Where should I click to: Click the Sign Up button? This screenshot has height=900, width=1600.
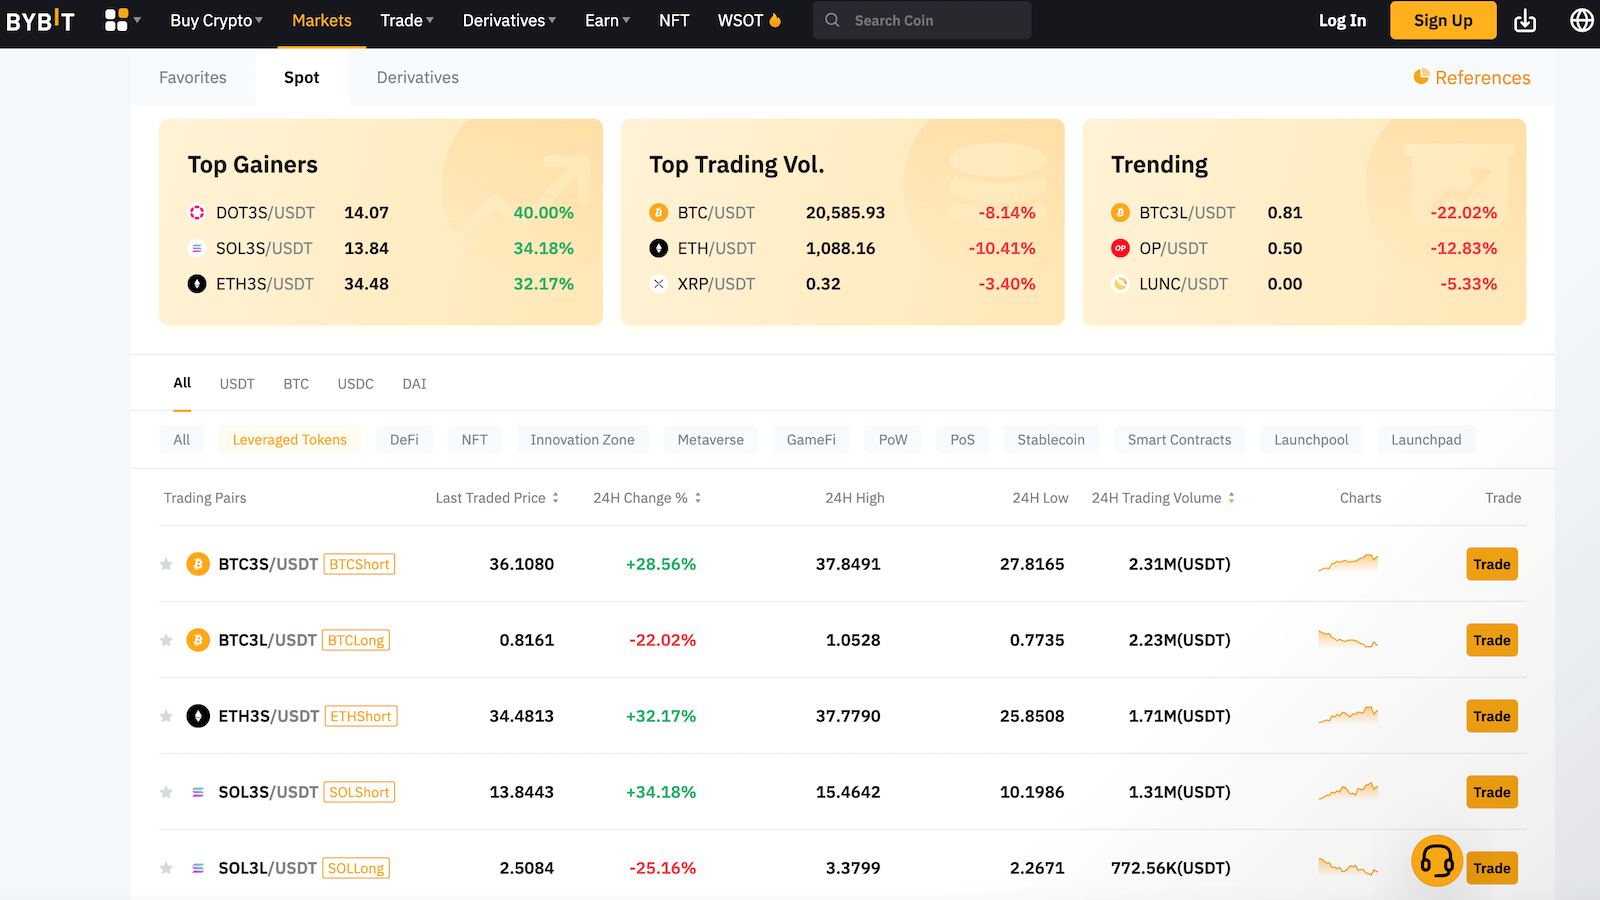click(x=1443, y=20)
